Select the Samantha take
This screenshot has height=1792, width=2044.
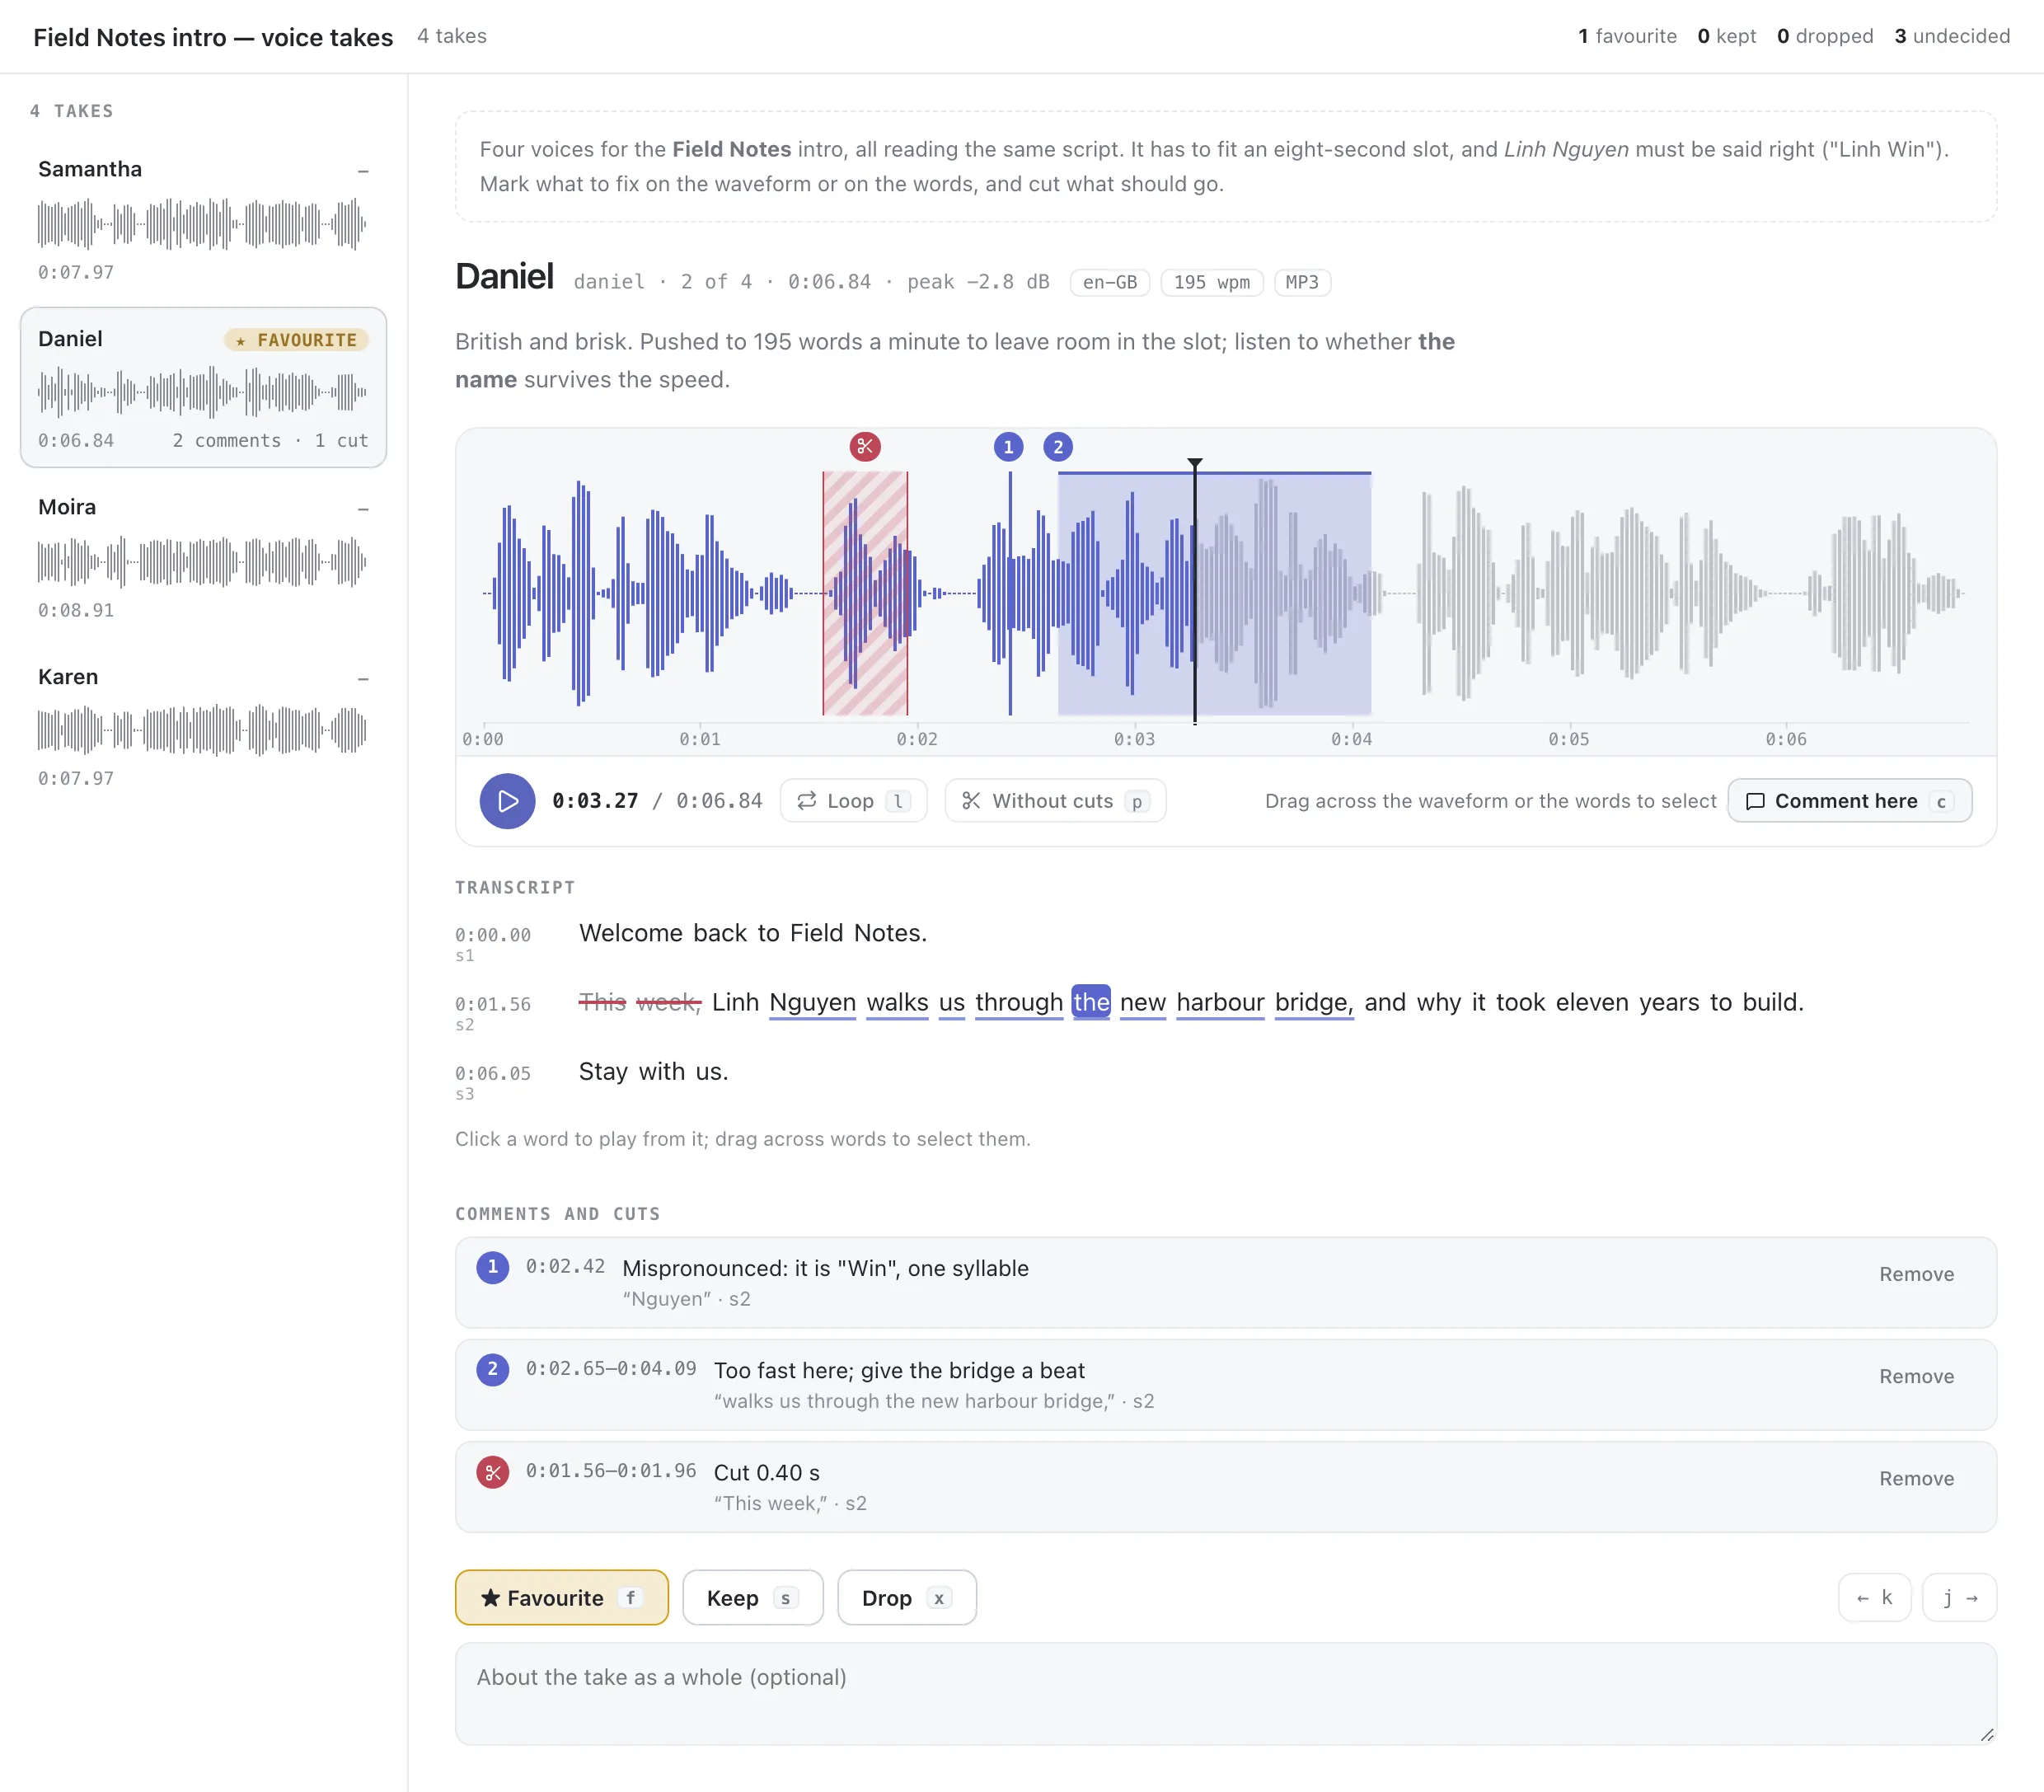coord(203,219)
